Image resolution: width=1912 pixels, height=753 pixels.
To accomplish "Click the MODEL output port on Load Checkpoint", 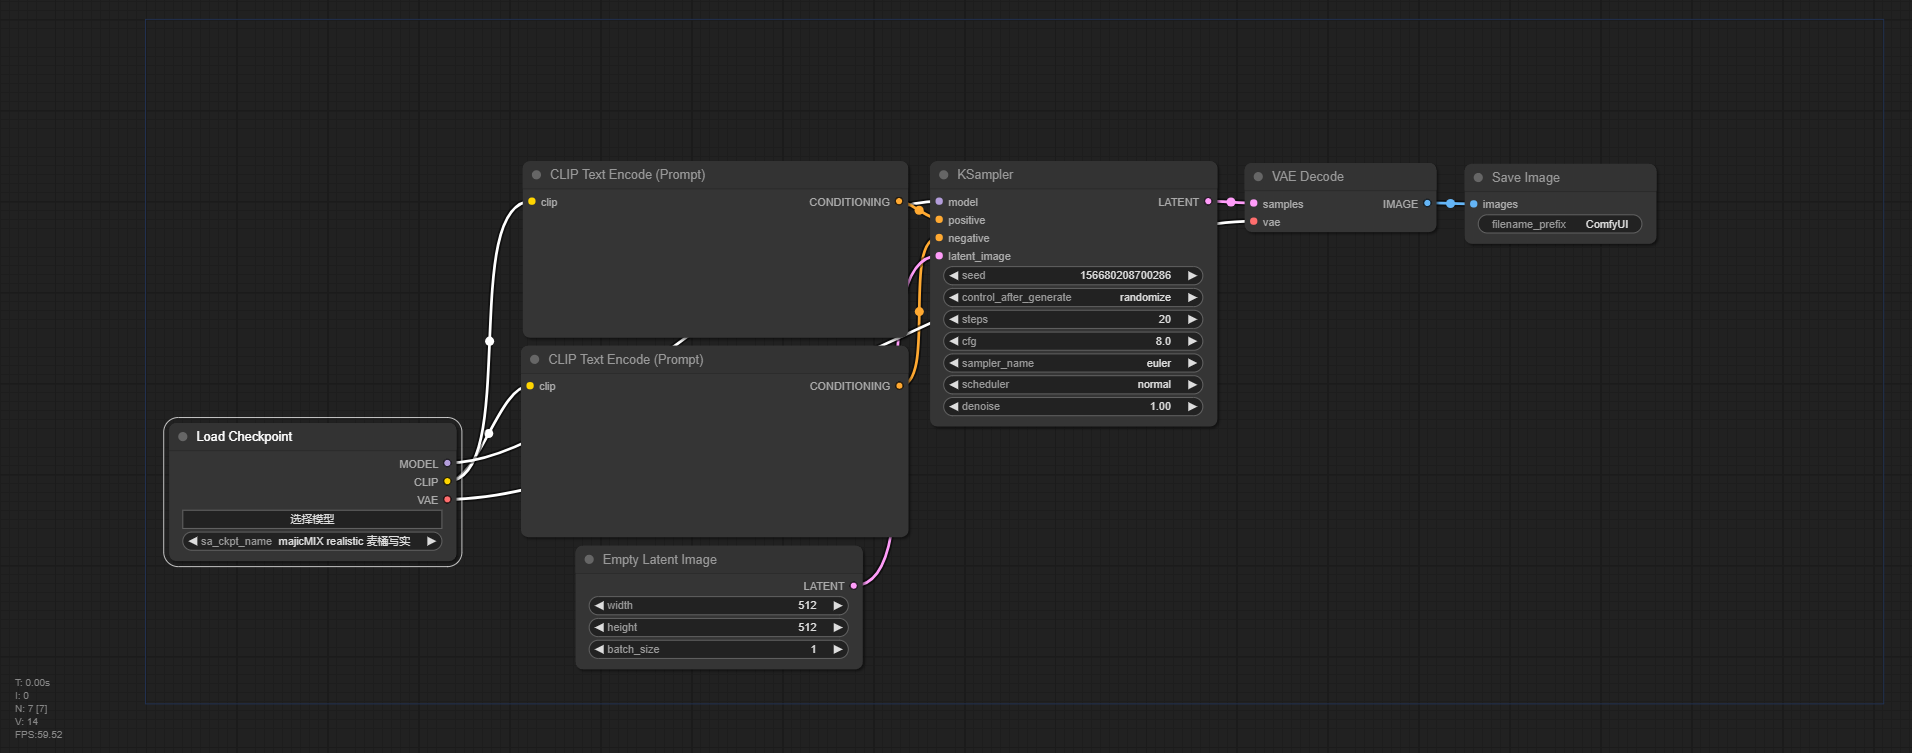I will coord(447,464).
